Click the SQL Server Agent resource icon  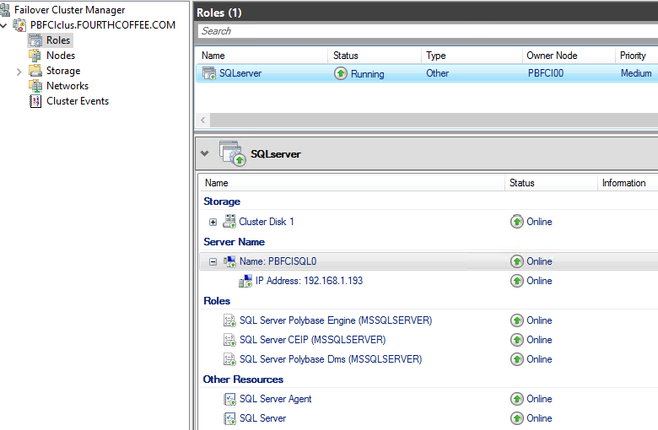click(230, 399)
